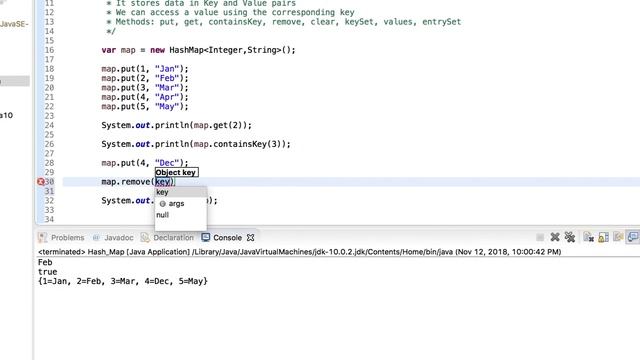The height and width of the screenshot is (360, 640).
Task: Click the Javadoc tab icon
Action: point(96,238)
